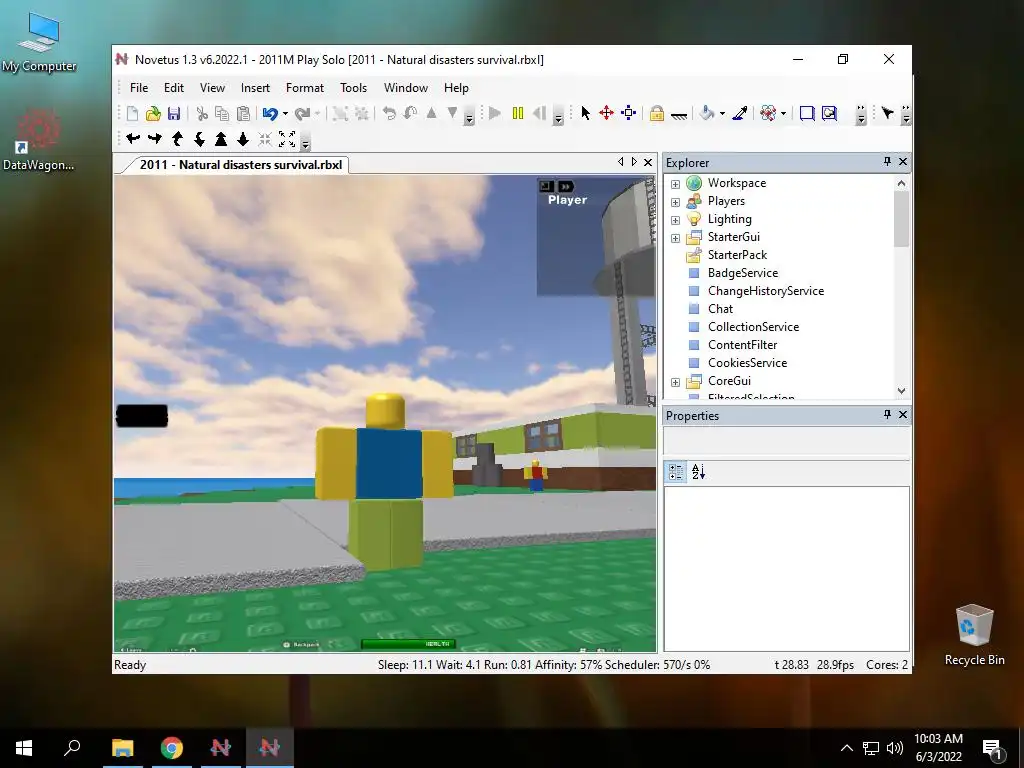The width and height of the screenshot is (1024, 768).
Task: Click the zoom extents icon
Action: click(287, 138)
